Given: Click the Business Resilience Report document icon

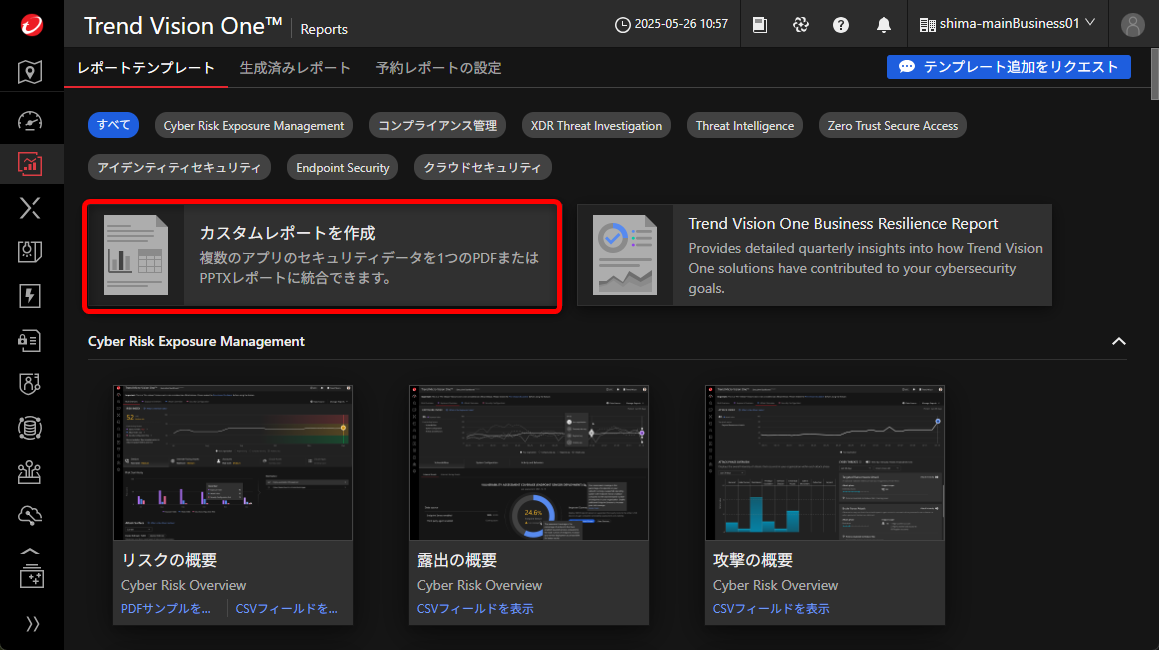Looking at the screenshot, I should point(625,255).
